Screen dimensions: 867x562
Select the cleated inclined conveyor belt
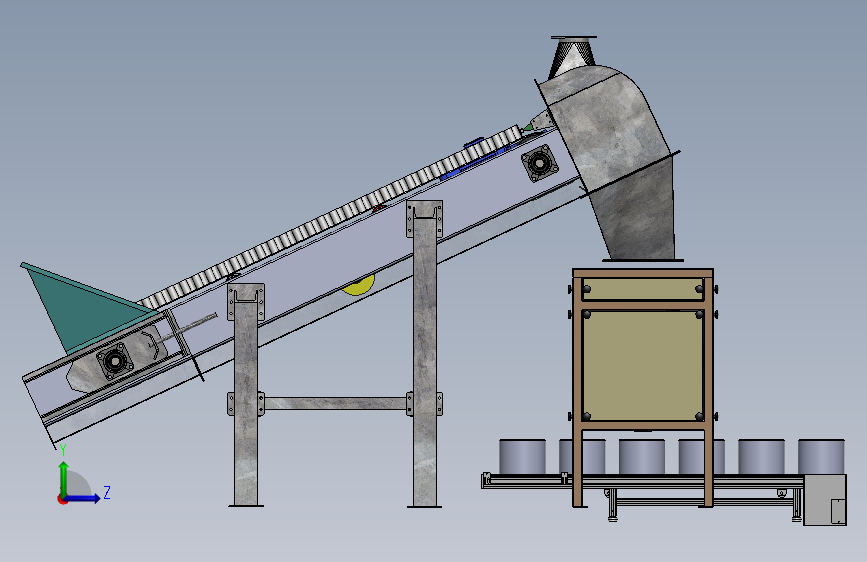pyautogui.click(x=332, y=217)
